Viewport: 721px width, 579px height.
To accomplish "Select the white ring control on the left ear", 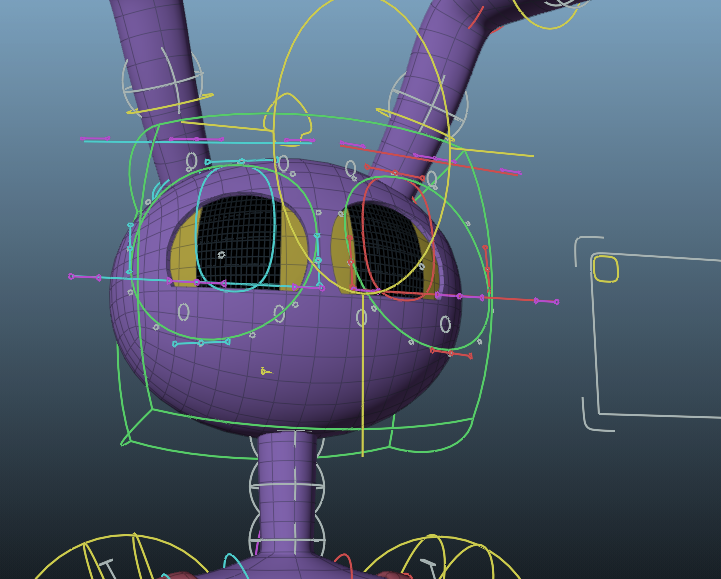I will pos(163,85).
